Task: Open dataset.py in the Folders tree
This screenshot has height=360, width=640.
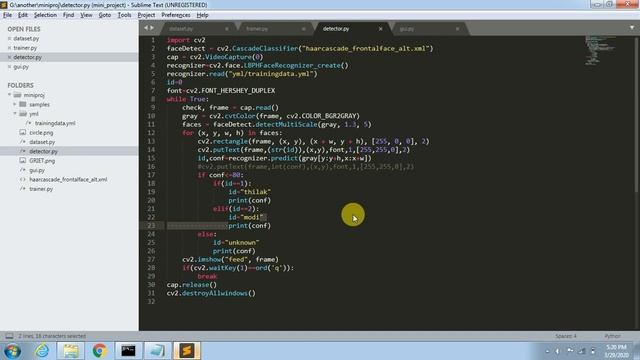Action: [42, 142]
